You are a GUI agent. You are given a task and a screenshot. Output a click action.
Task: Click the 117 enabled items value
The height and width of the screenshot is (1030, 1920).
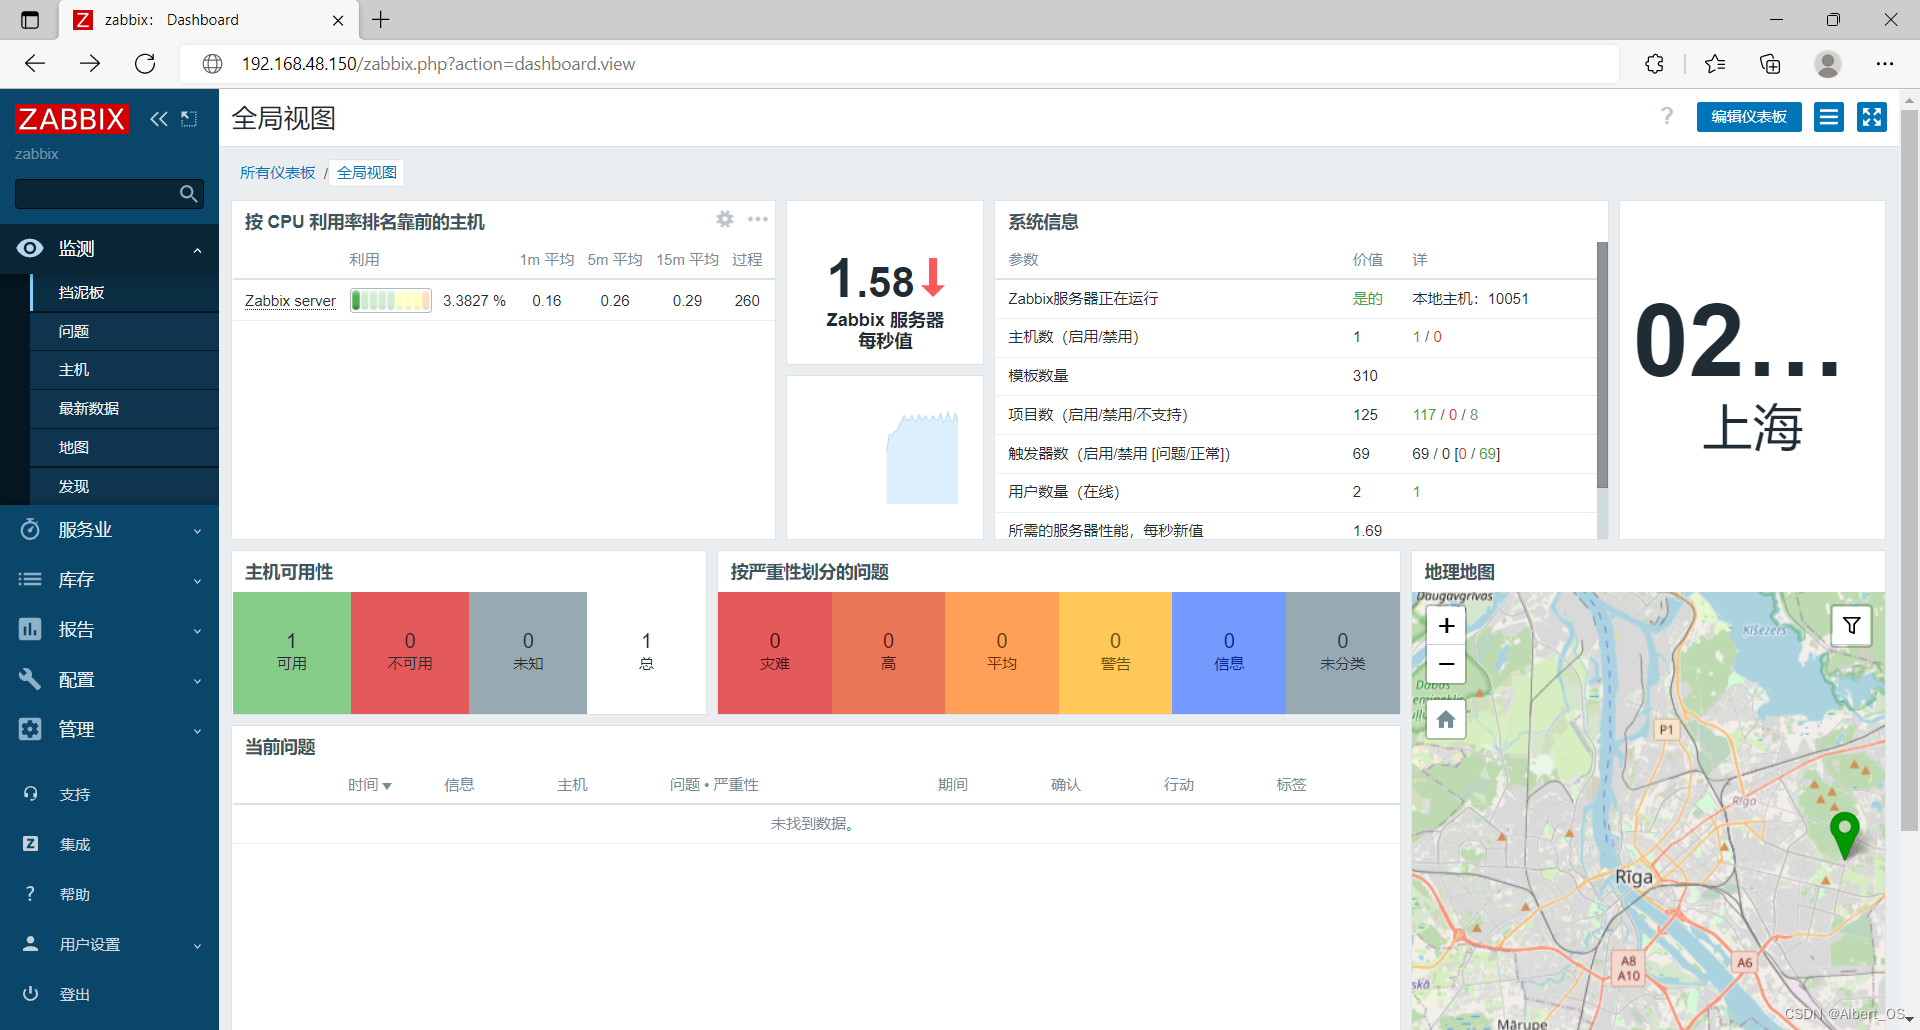click(x=1424, y=415)
